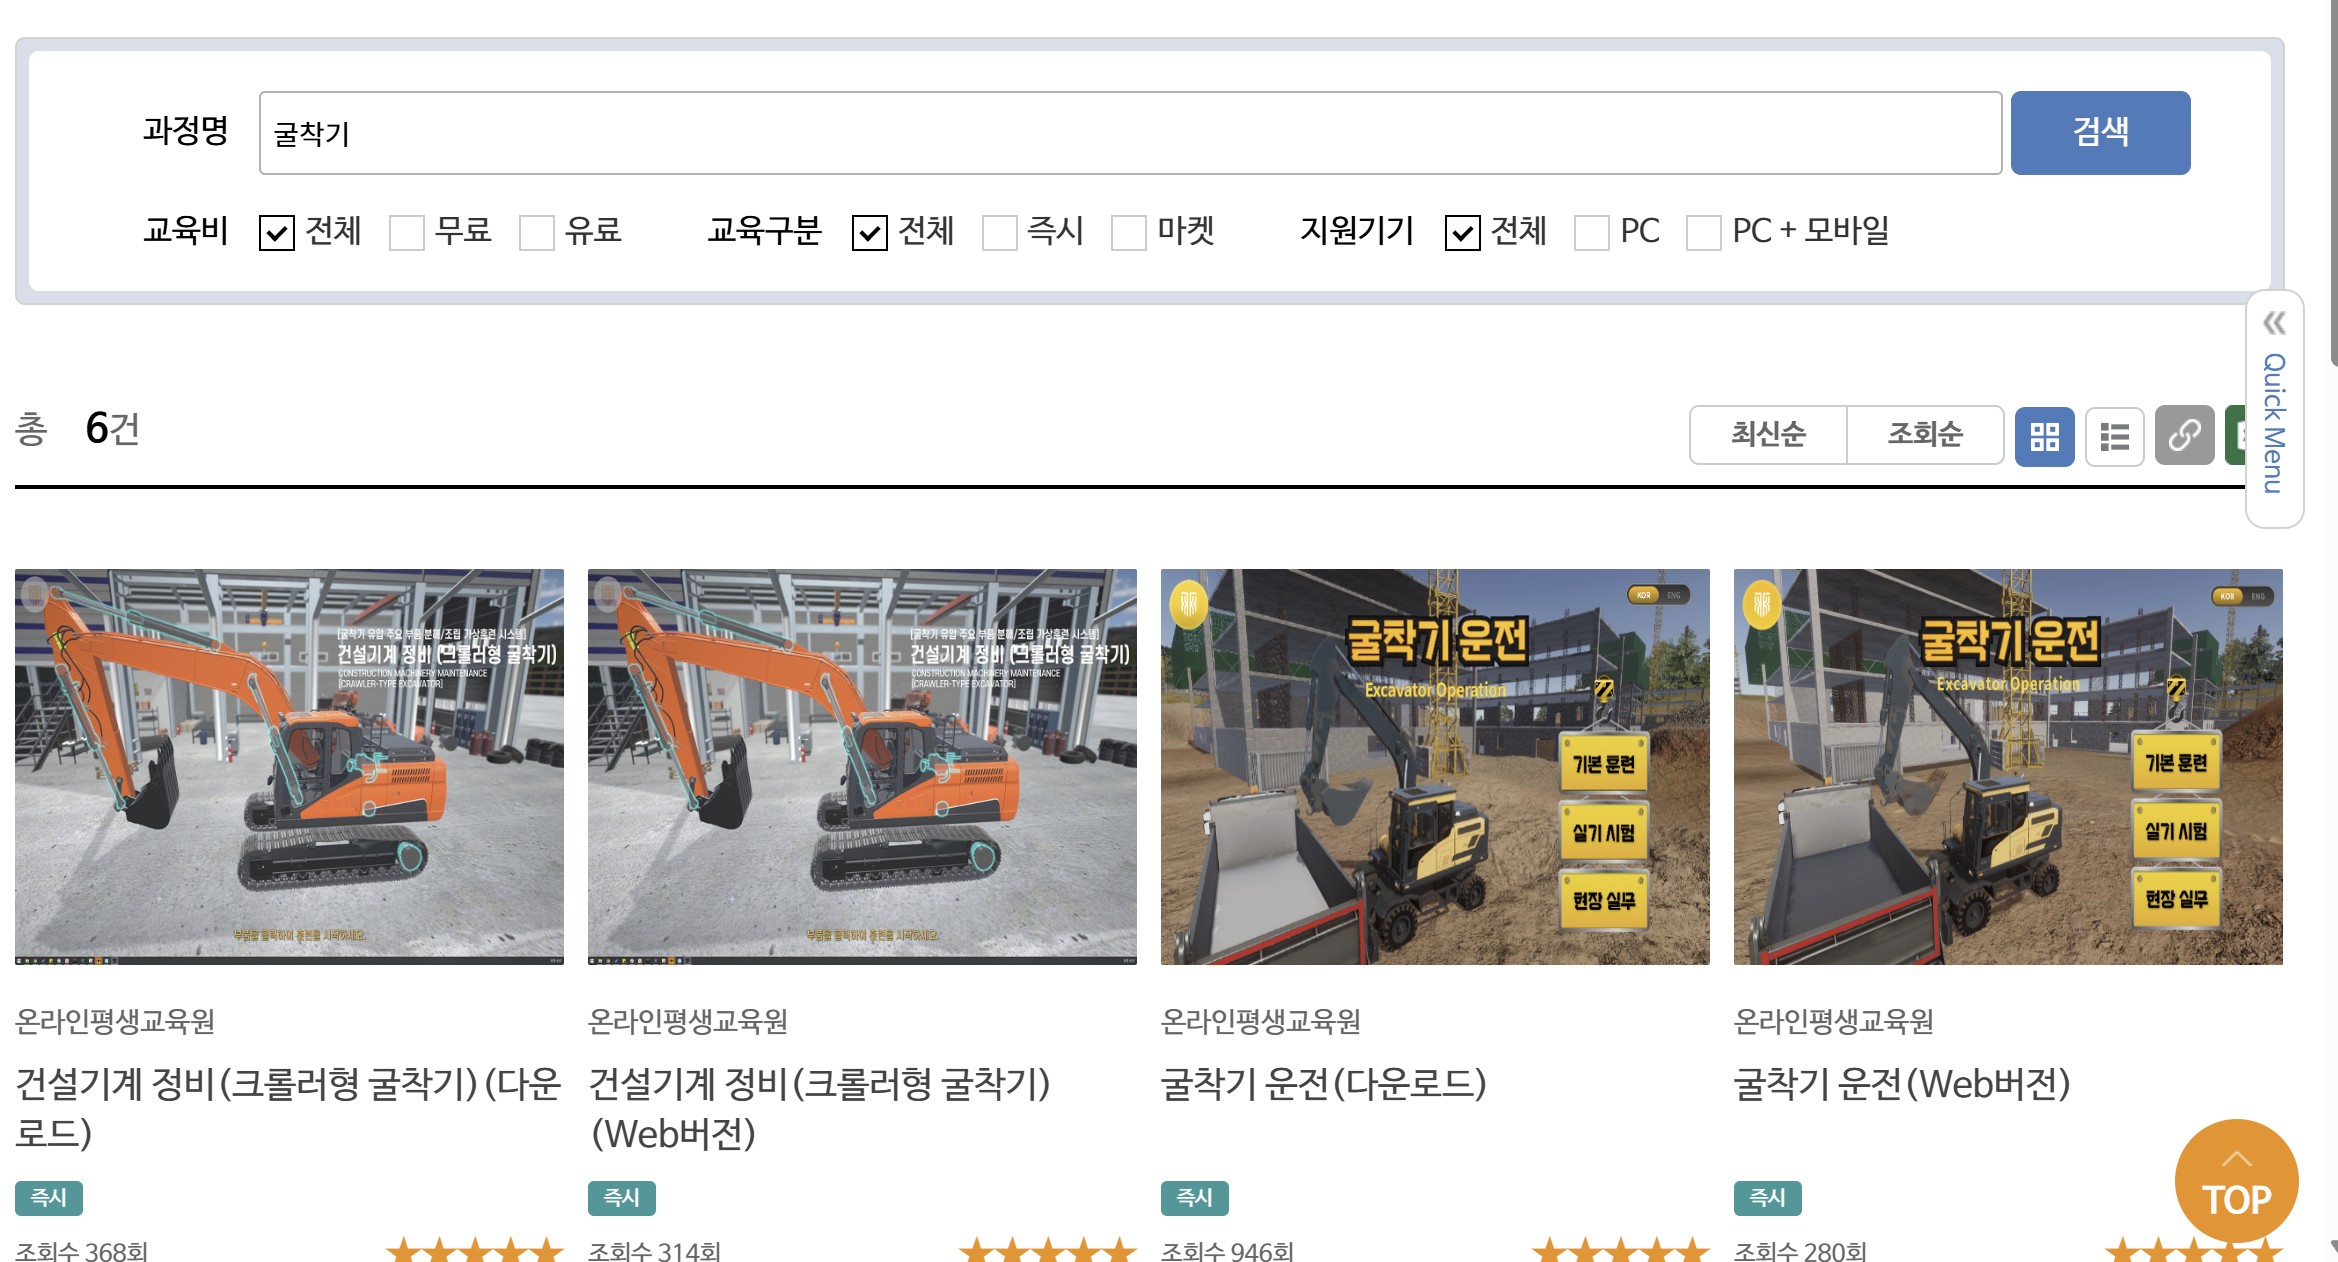Image resolution: width=2338 pixels, height=1262 pixels.
Task: Uncheck 전체 under 교육구분
Action: [869, 233]
